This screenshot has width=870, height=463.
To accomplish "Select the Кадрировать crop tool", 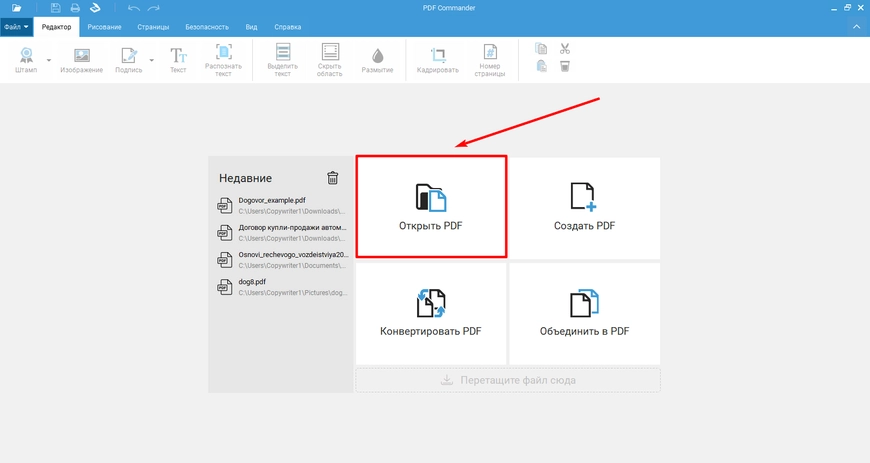I will click(x=438, y=60).
